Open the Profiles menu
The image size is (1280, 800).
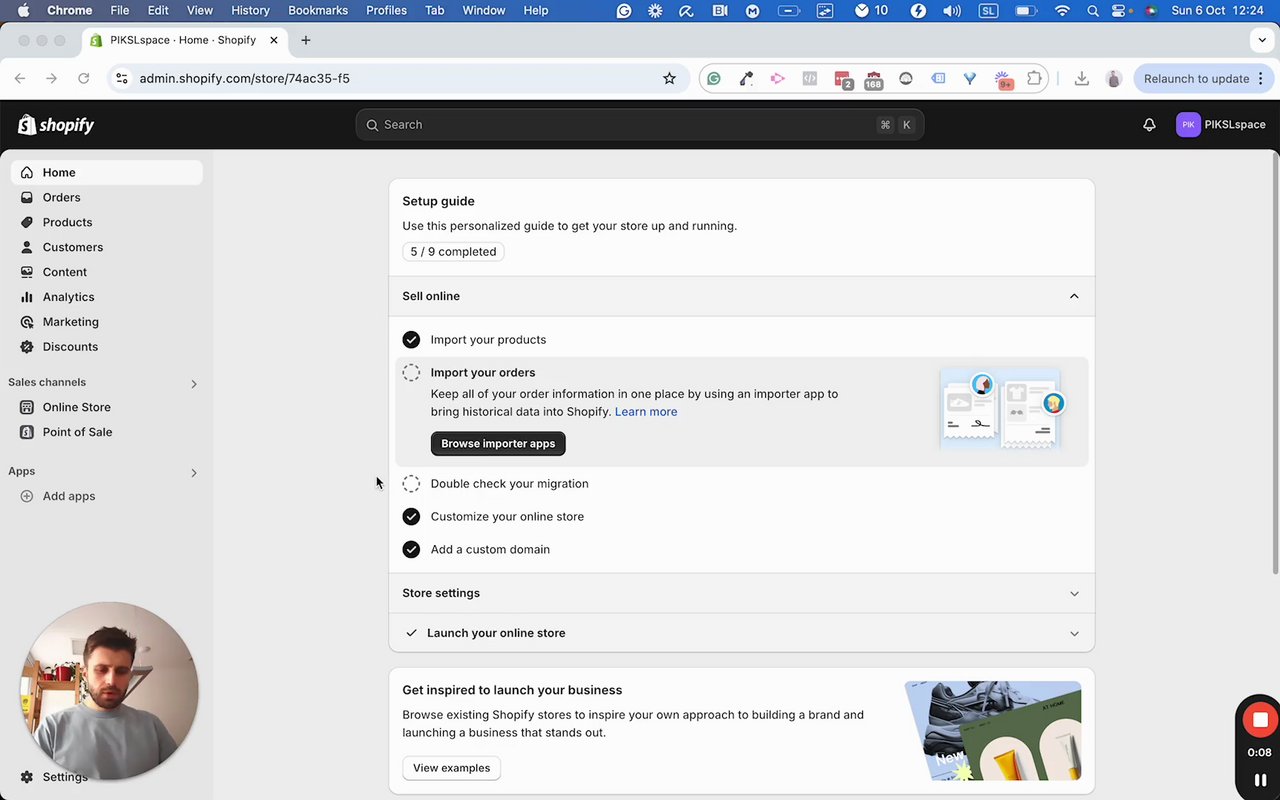[x=386, y=10]
